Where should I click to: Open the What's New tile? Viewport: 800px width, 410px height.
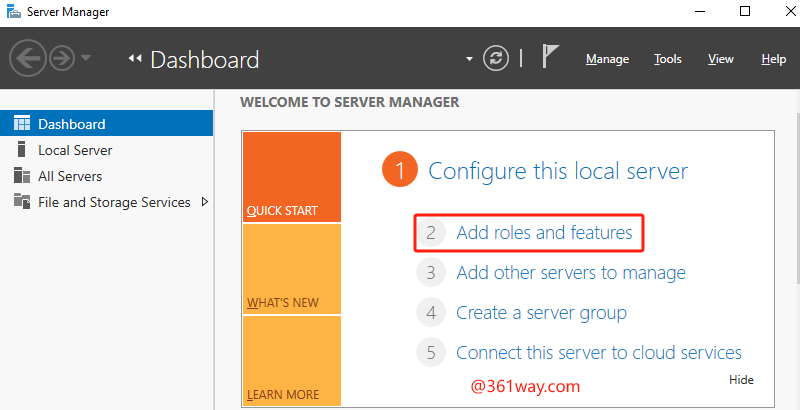pyautogui.click(x=292, y=269)
